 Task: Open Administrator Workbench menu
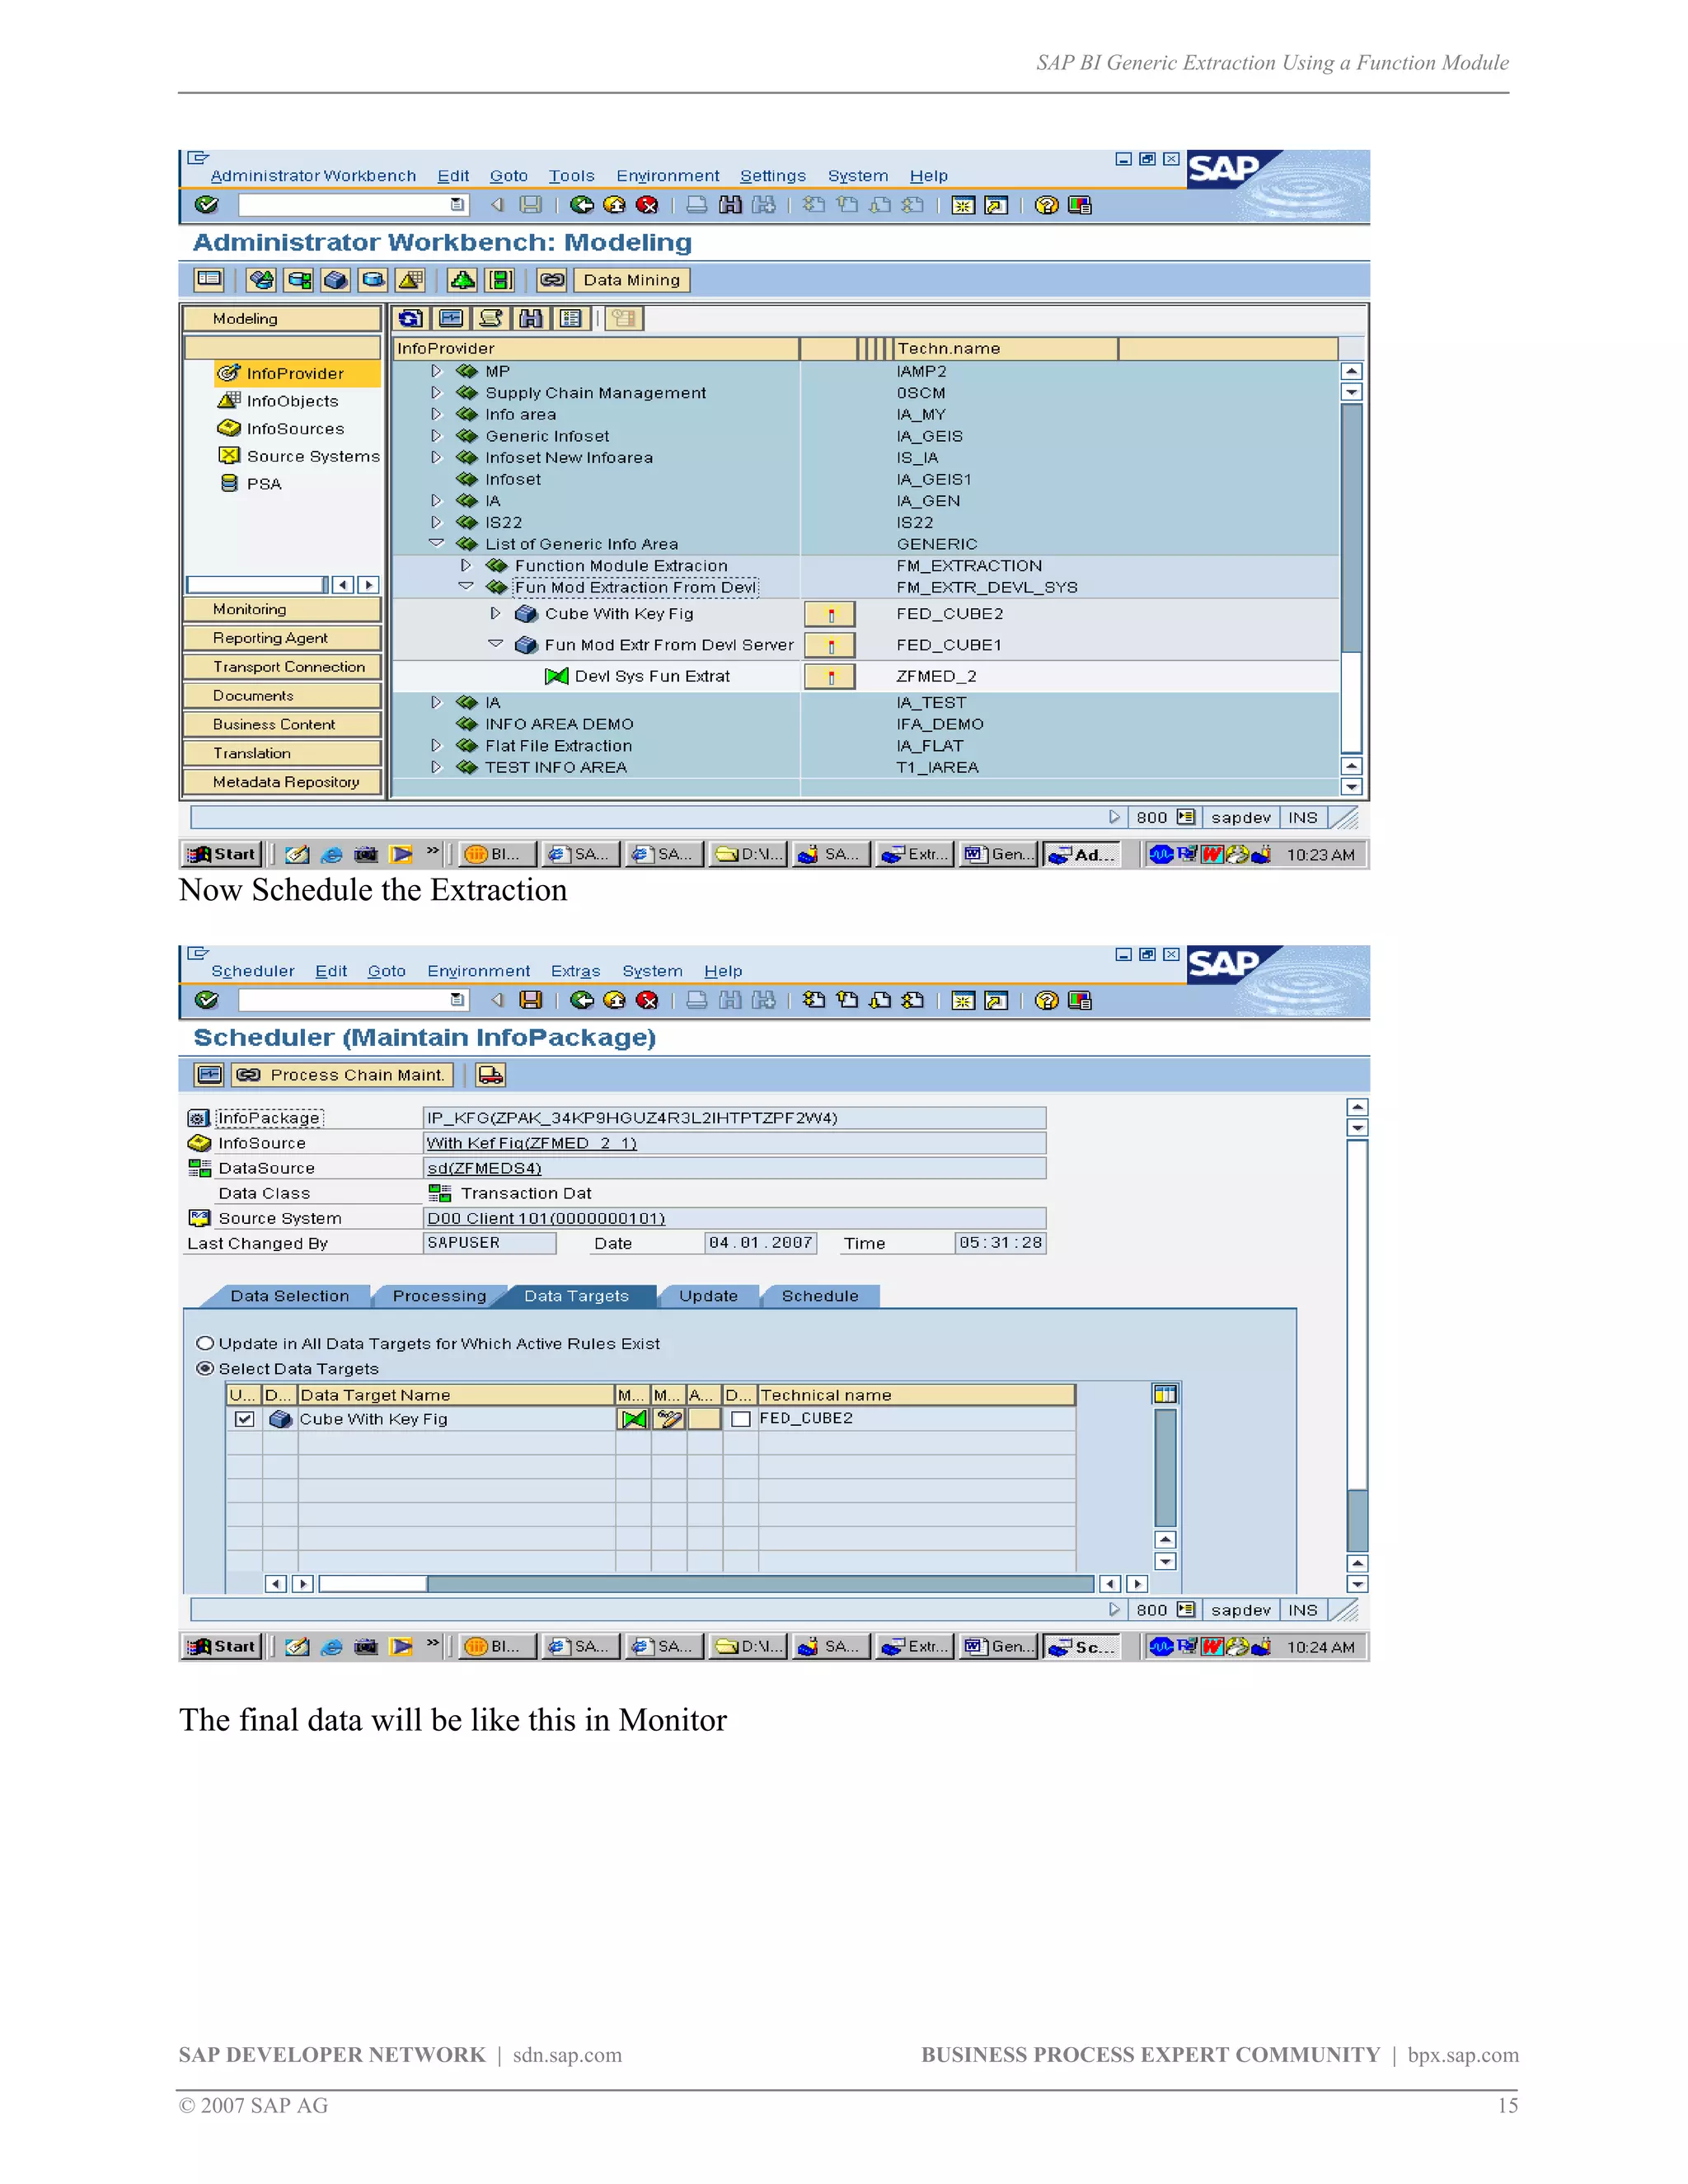tap(313, 176)
